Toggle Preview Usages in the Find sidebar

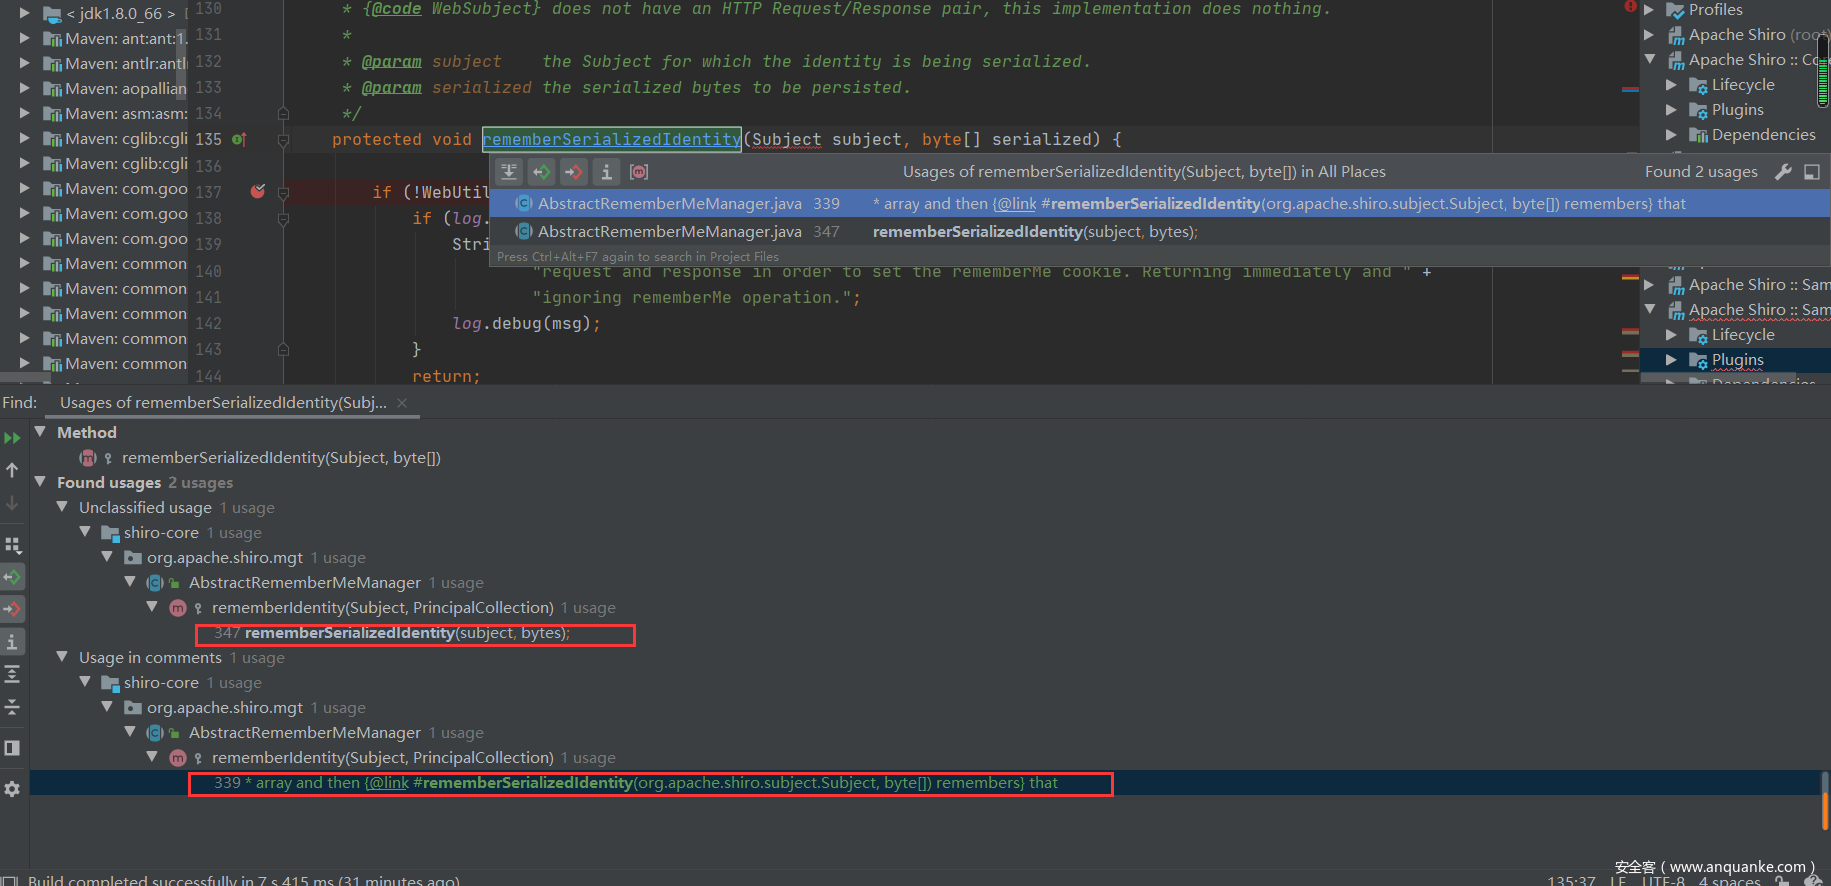pos(12,748)
